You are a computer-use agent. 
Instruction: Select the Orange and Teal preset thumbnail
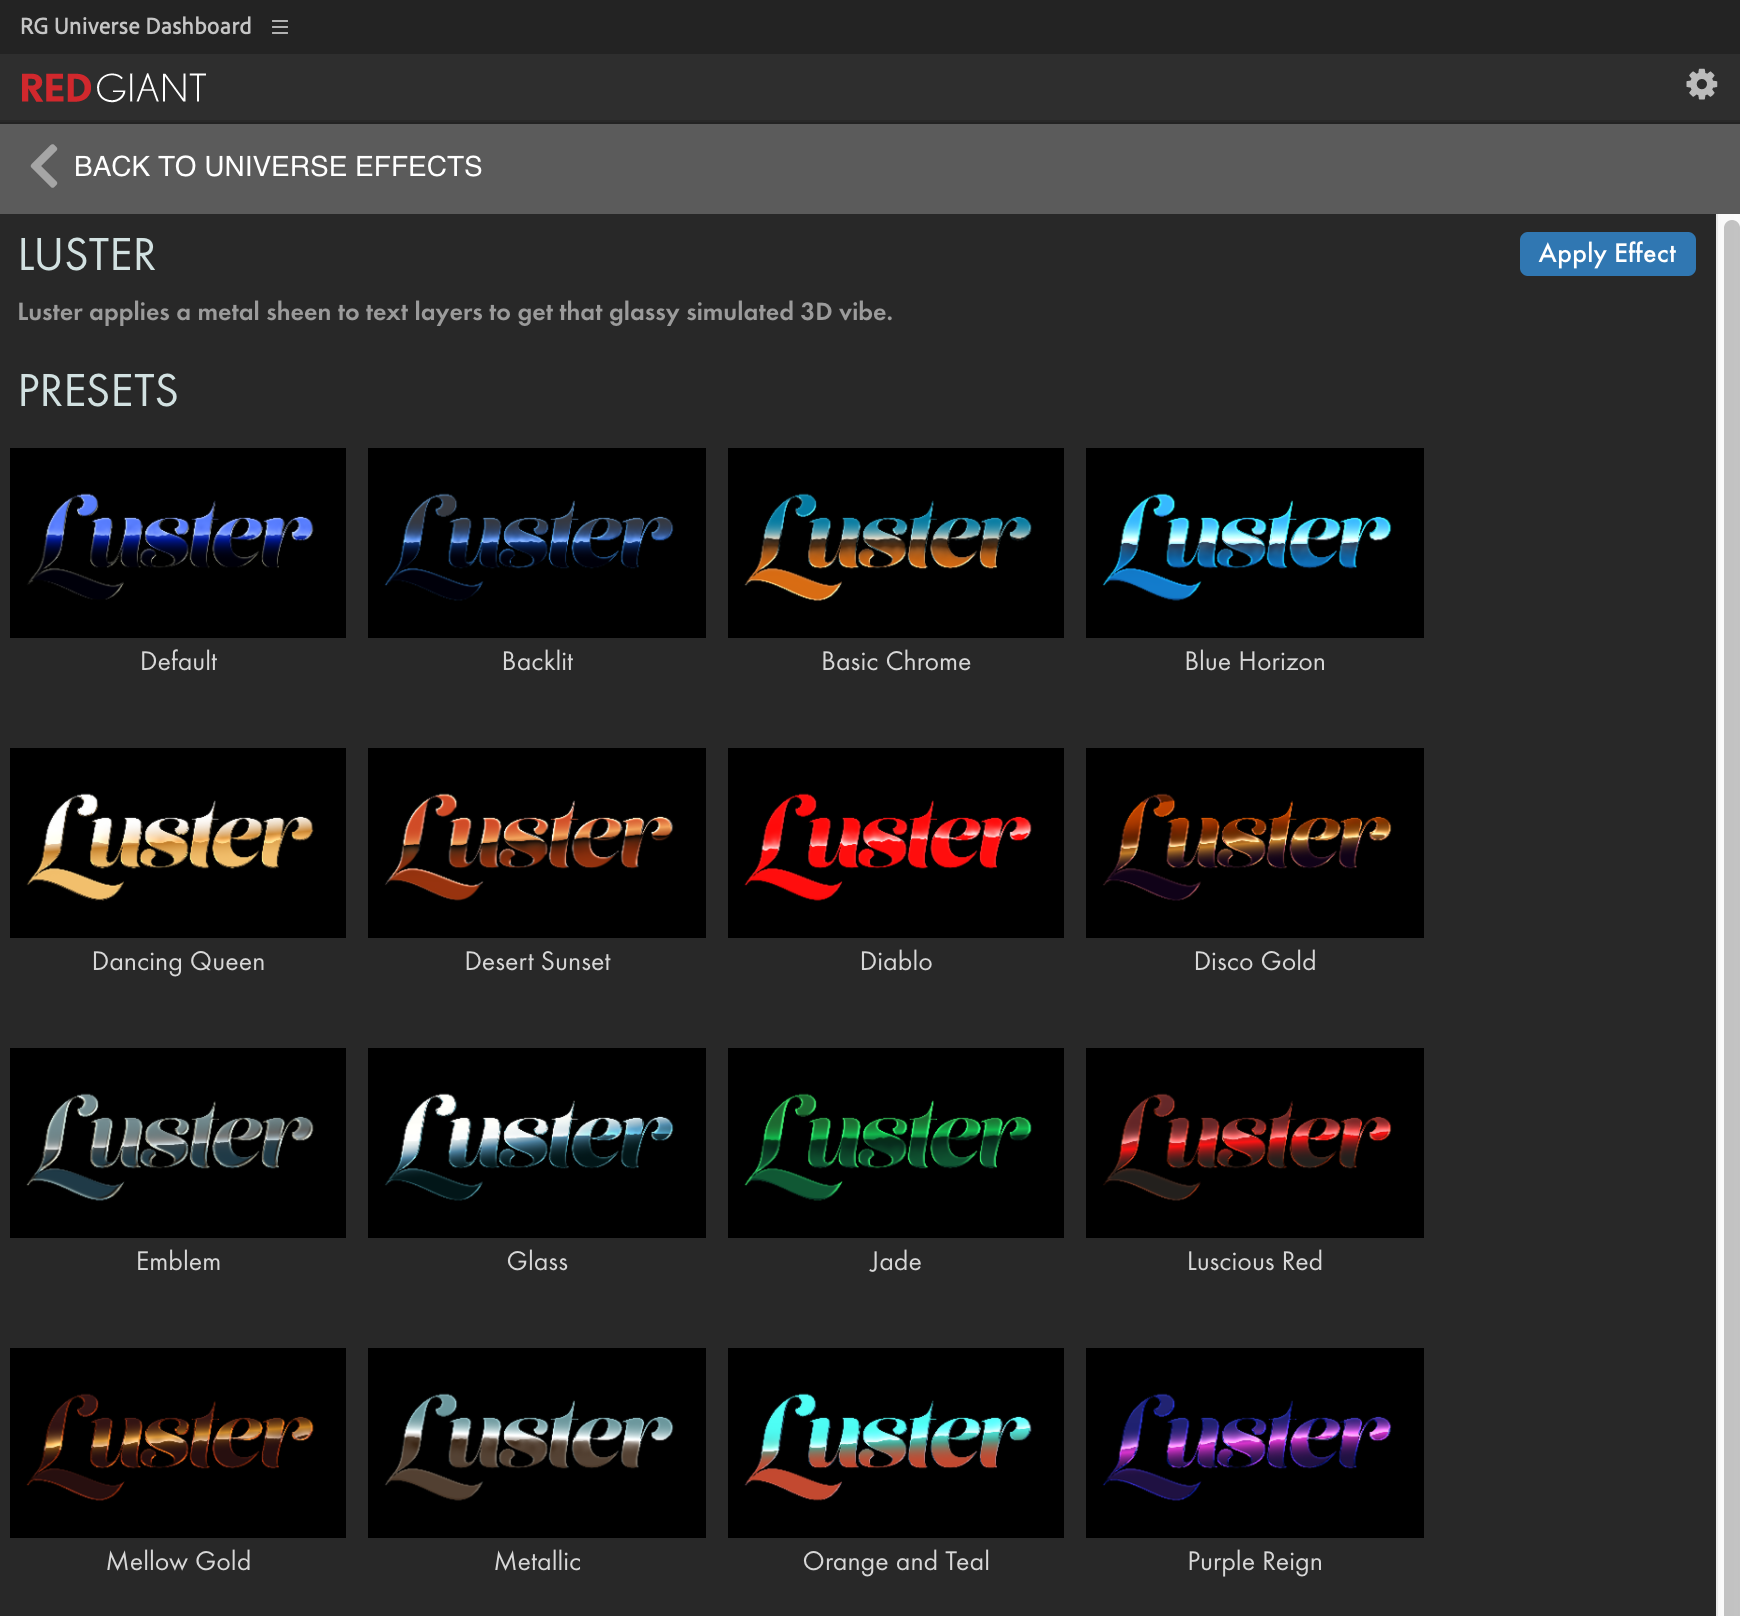pyautogui.click(x=896, y=1443)
